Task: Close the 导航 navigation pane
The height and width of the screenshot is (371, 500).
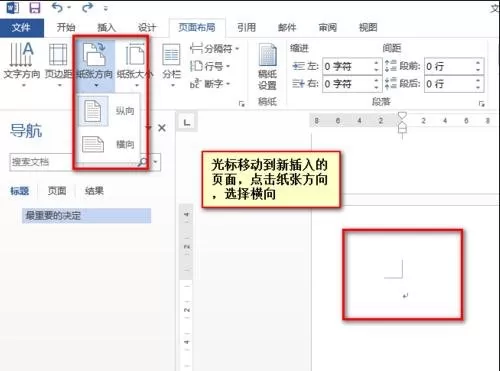Action: pos(162,128)
